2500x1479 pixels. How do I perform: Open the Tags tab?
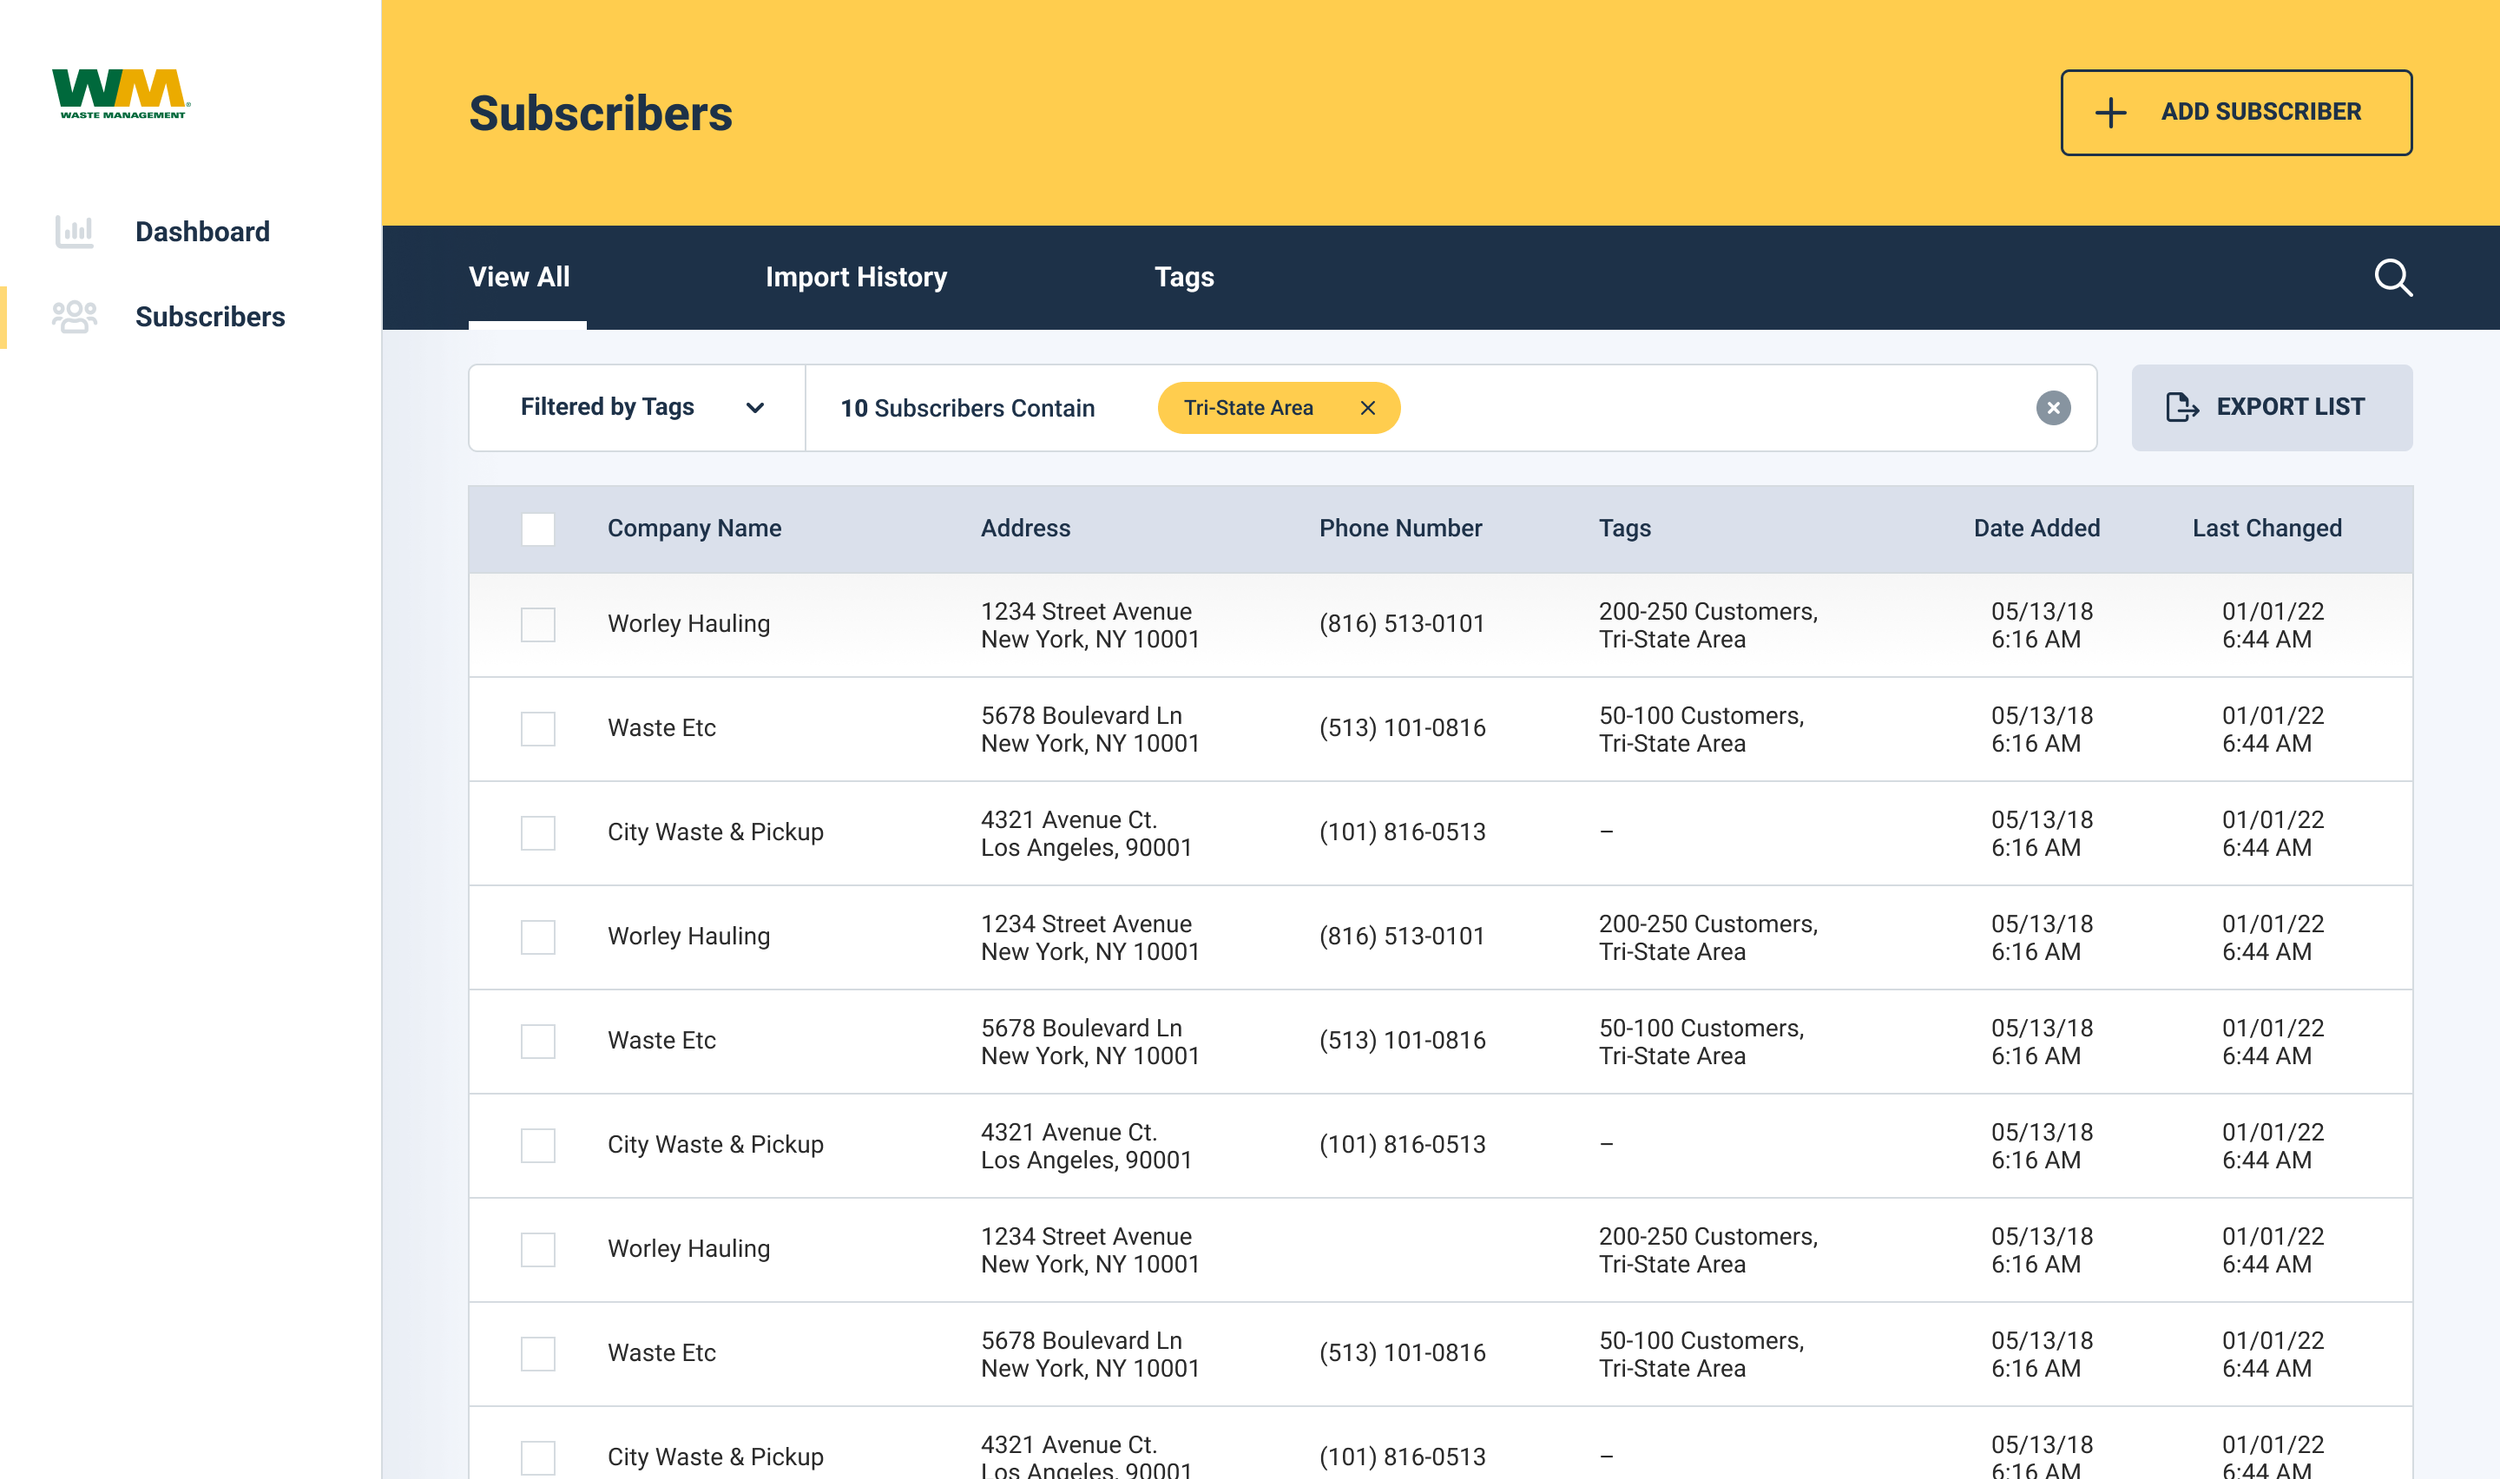click(x=1184, y=277)
